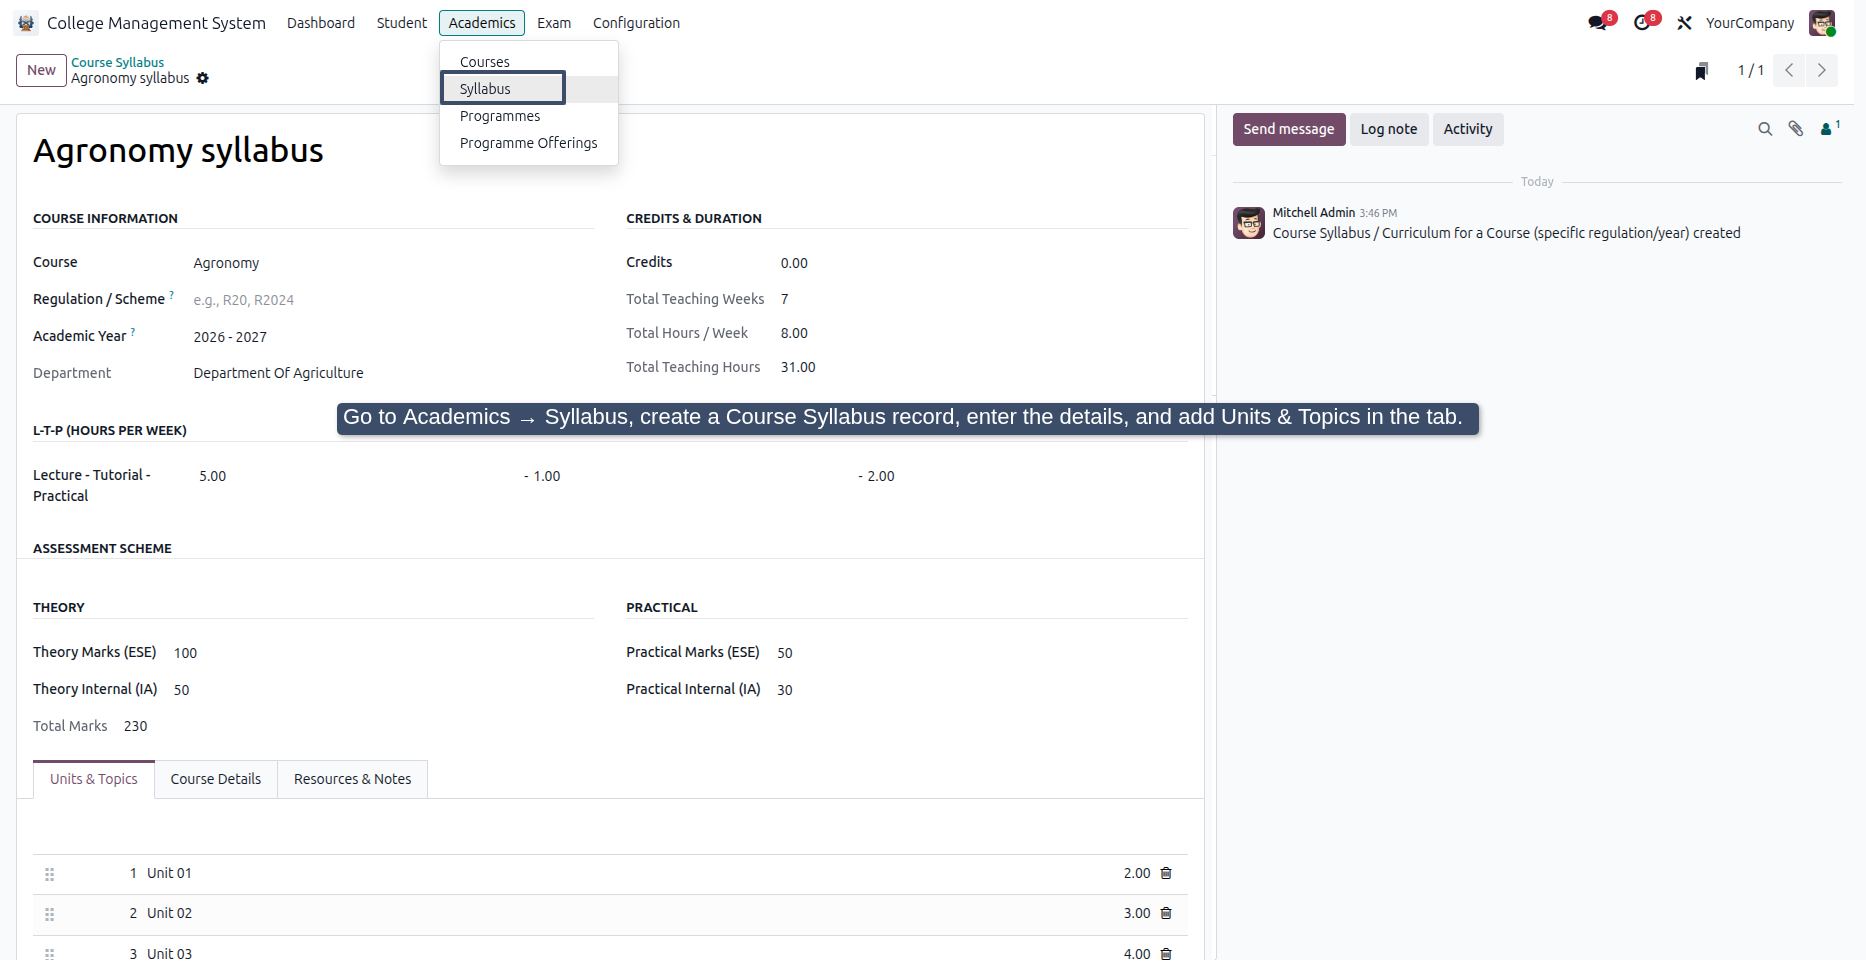The height and width of the screenshot is (961, 1866).
Task: Search messages in the chatter
Action: pos(1765,129)
